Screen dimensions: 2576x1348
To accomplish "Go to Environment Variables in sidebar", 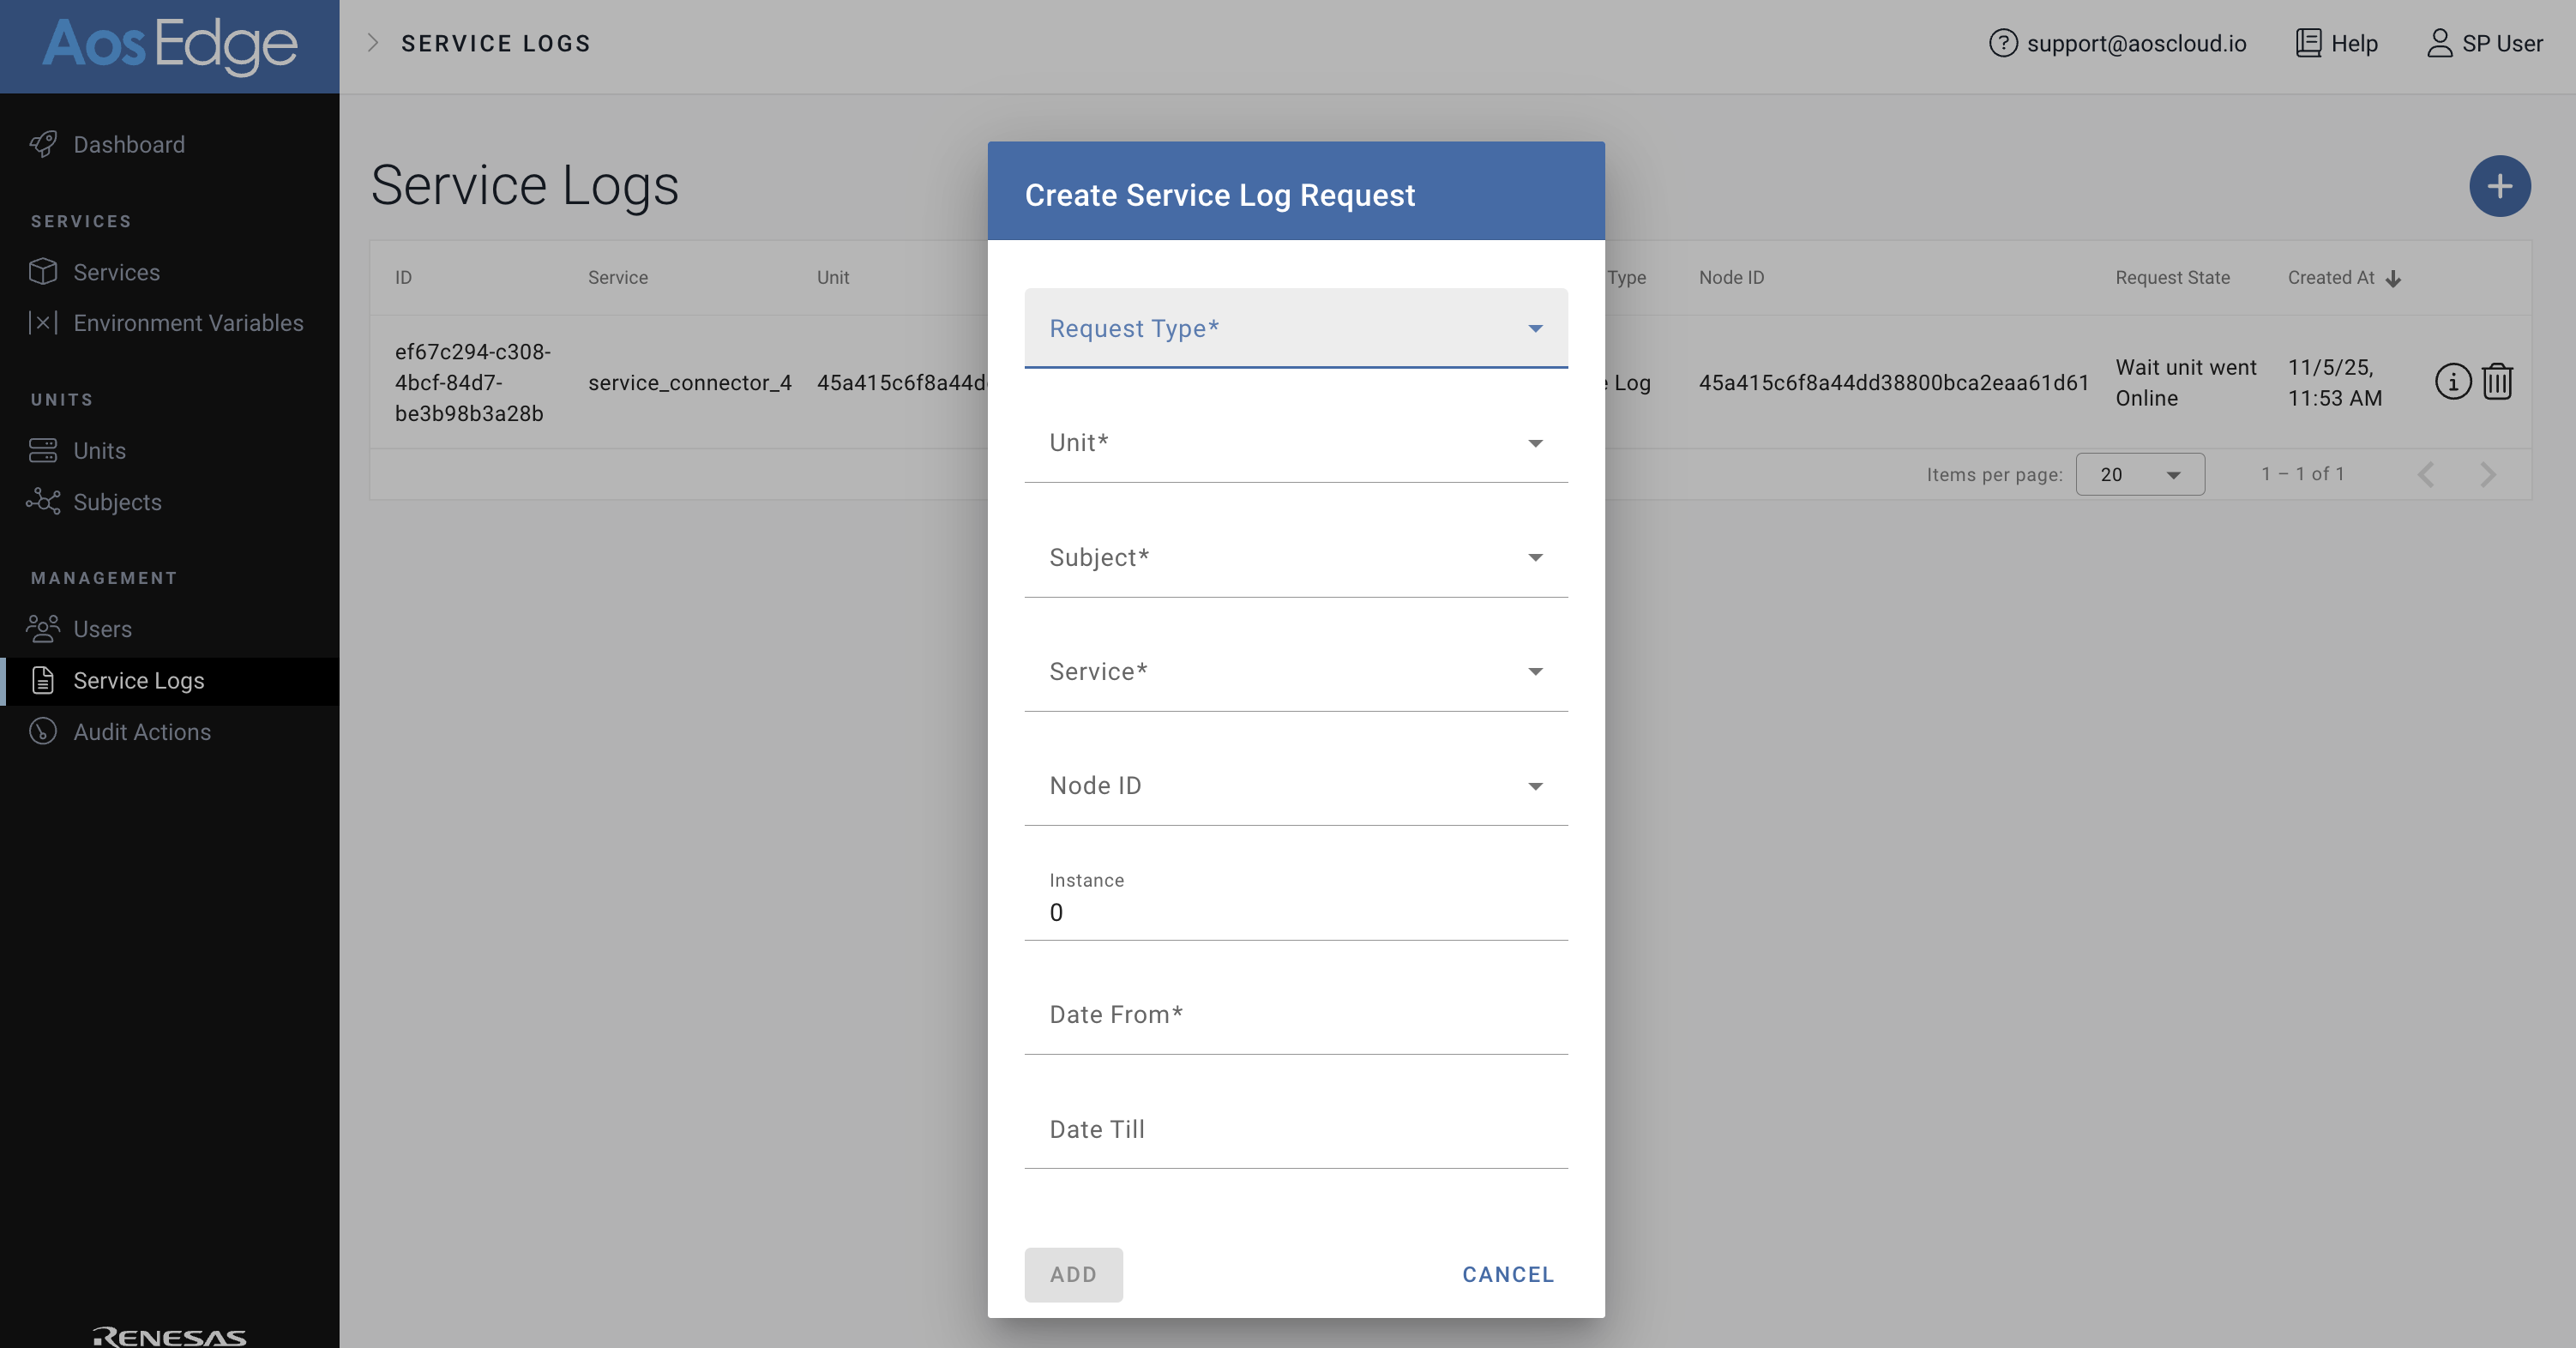I will click(187, 323).
